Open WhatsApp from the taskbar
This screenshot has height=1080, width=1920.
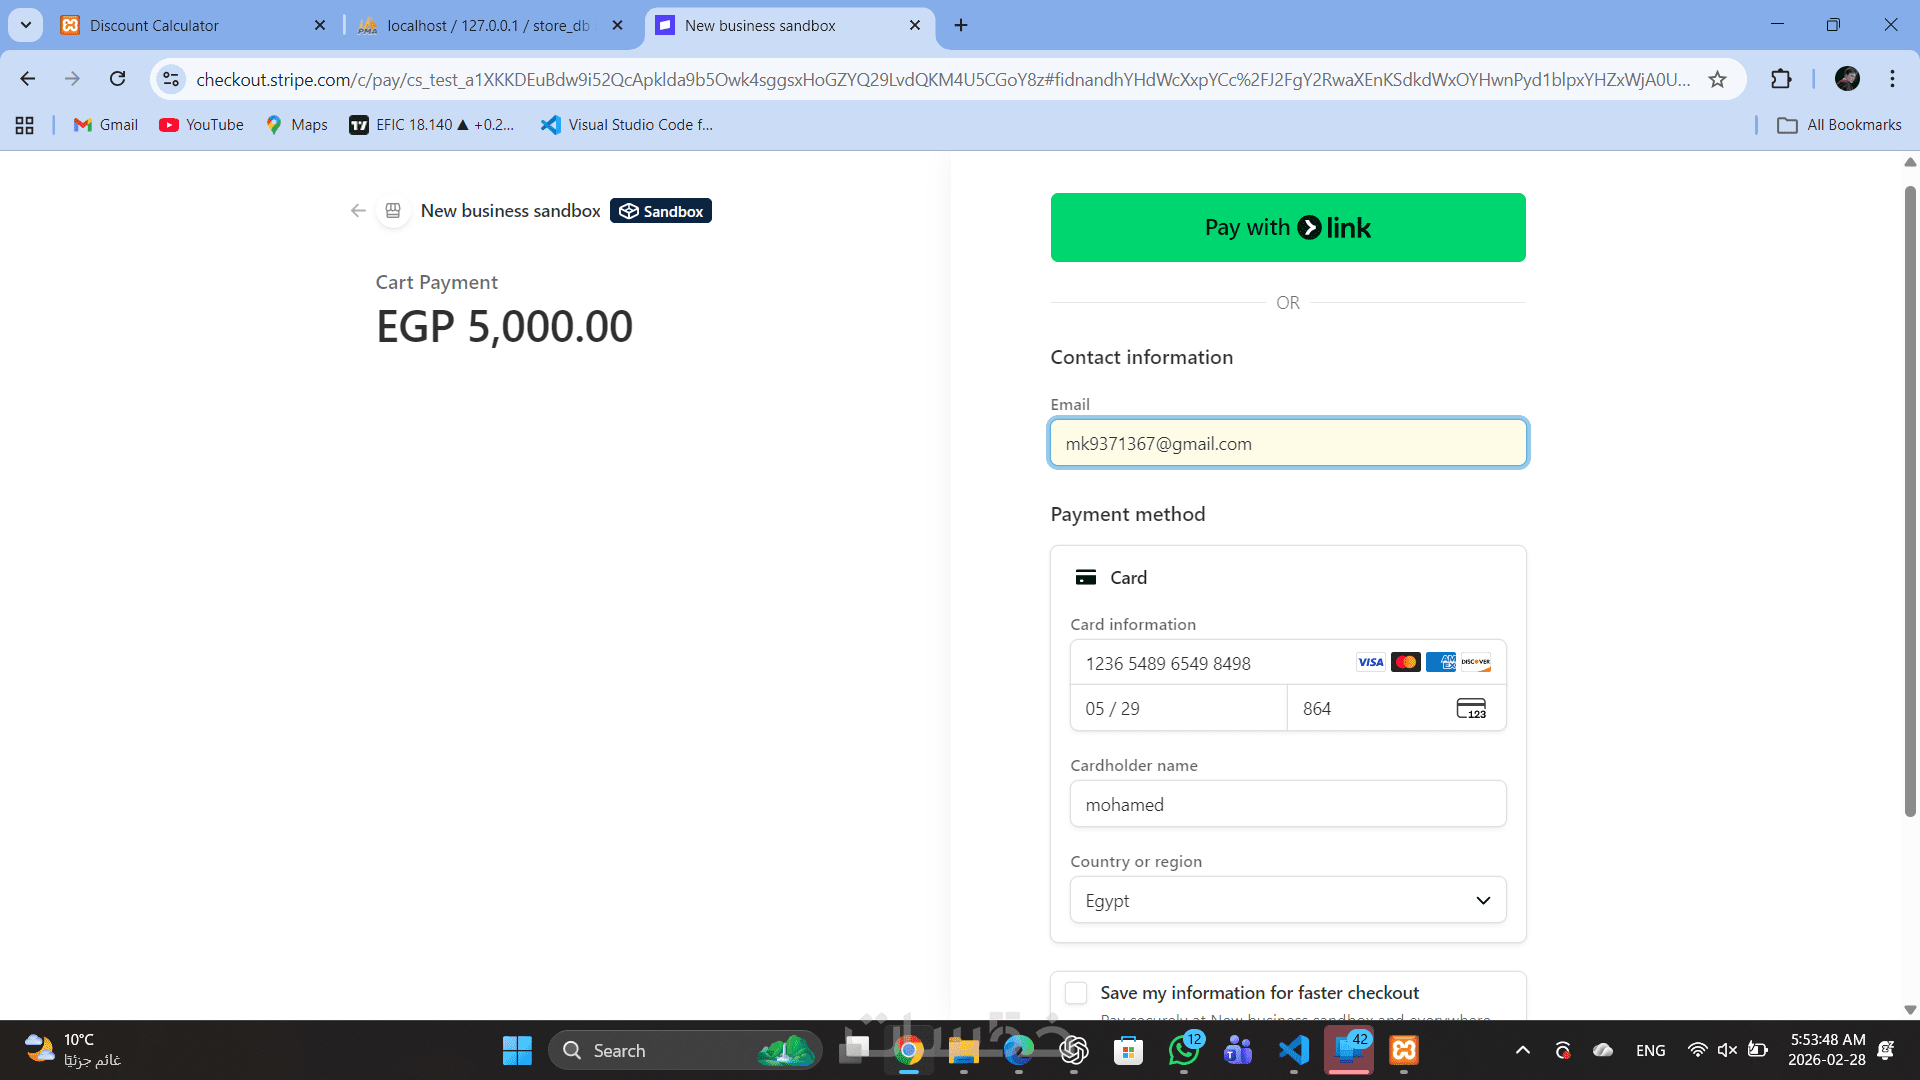(x=1184, y=1050)
